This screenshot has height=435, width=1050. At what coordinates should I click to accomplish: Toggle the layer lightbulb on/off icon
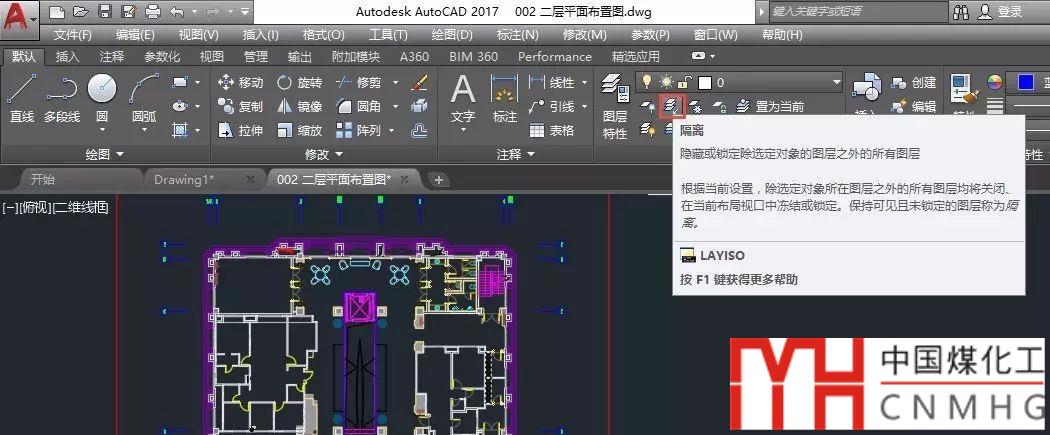point(648,82)
